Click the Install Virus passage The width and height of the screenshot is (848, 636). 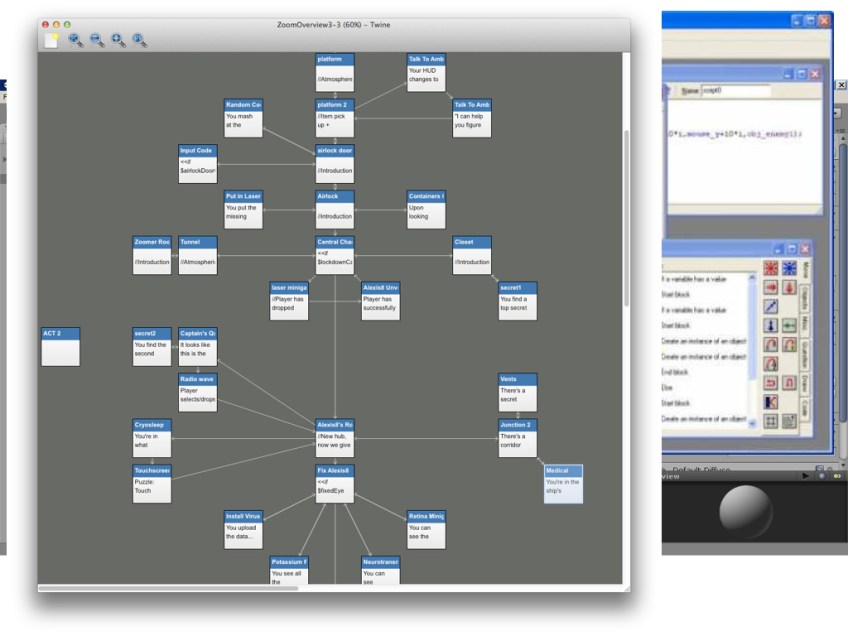pyautogui.click(x=243, y=529)
